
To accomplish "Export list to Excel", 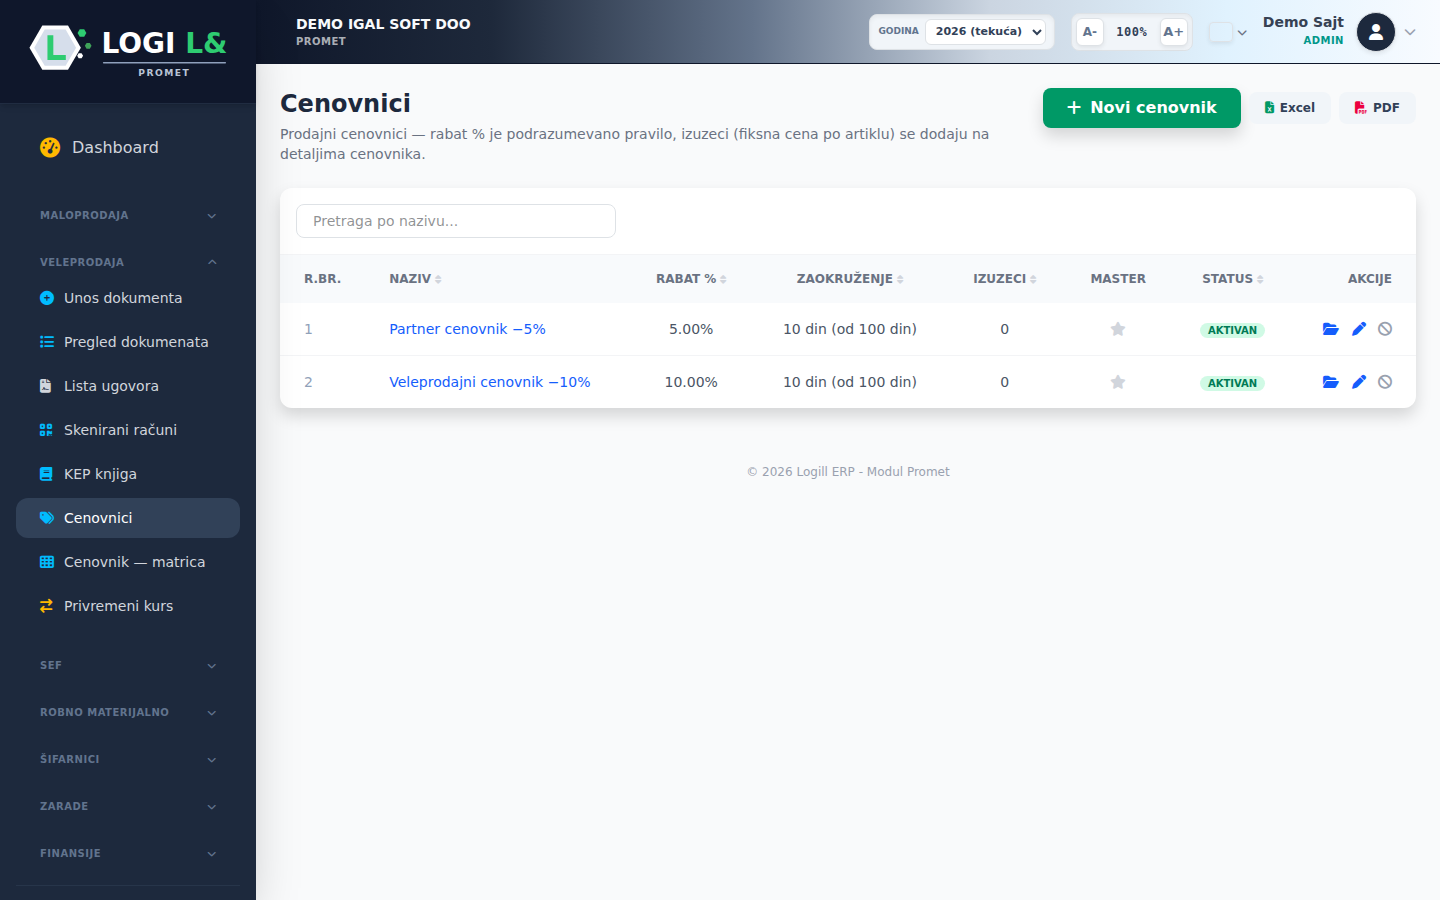I will 1289,108.
